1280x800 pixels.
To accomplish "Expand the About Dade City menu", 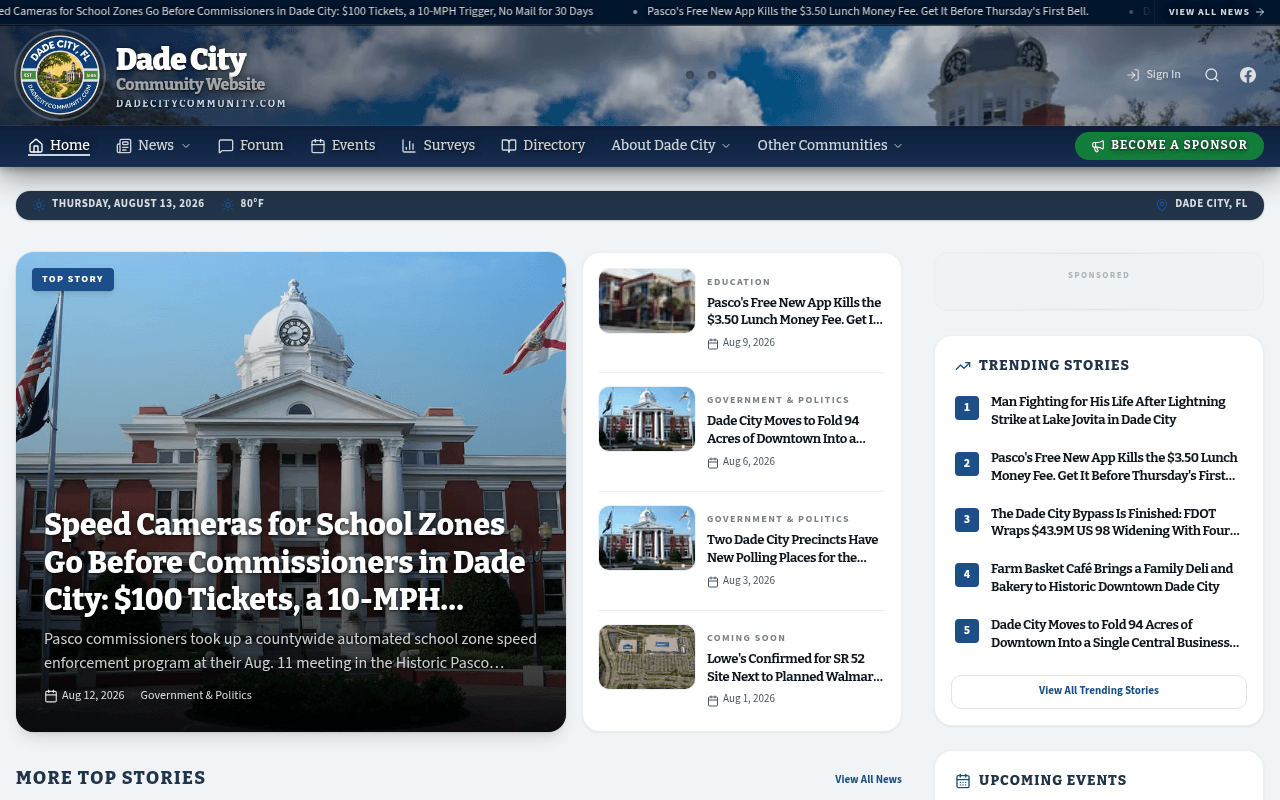I will 671,146.
